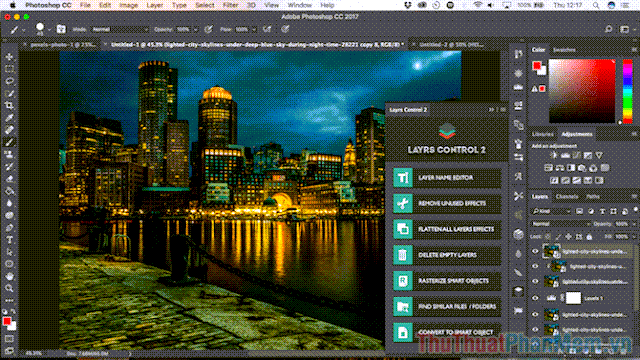Hide the Levels 1 adjustment layer
Image resolution: width=640 pixels, height=360 pixels.
coord(535,298)
